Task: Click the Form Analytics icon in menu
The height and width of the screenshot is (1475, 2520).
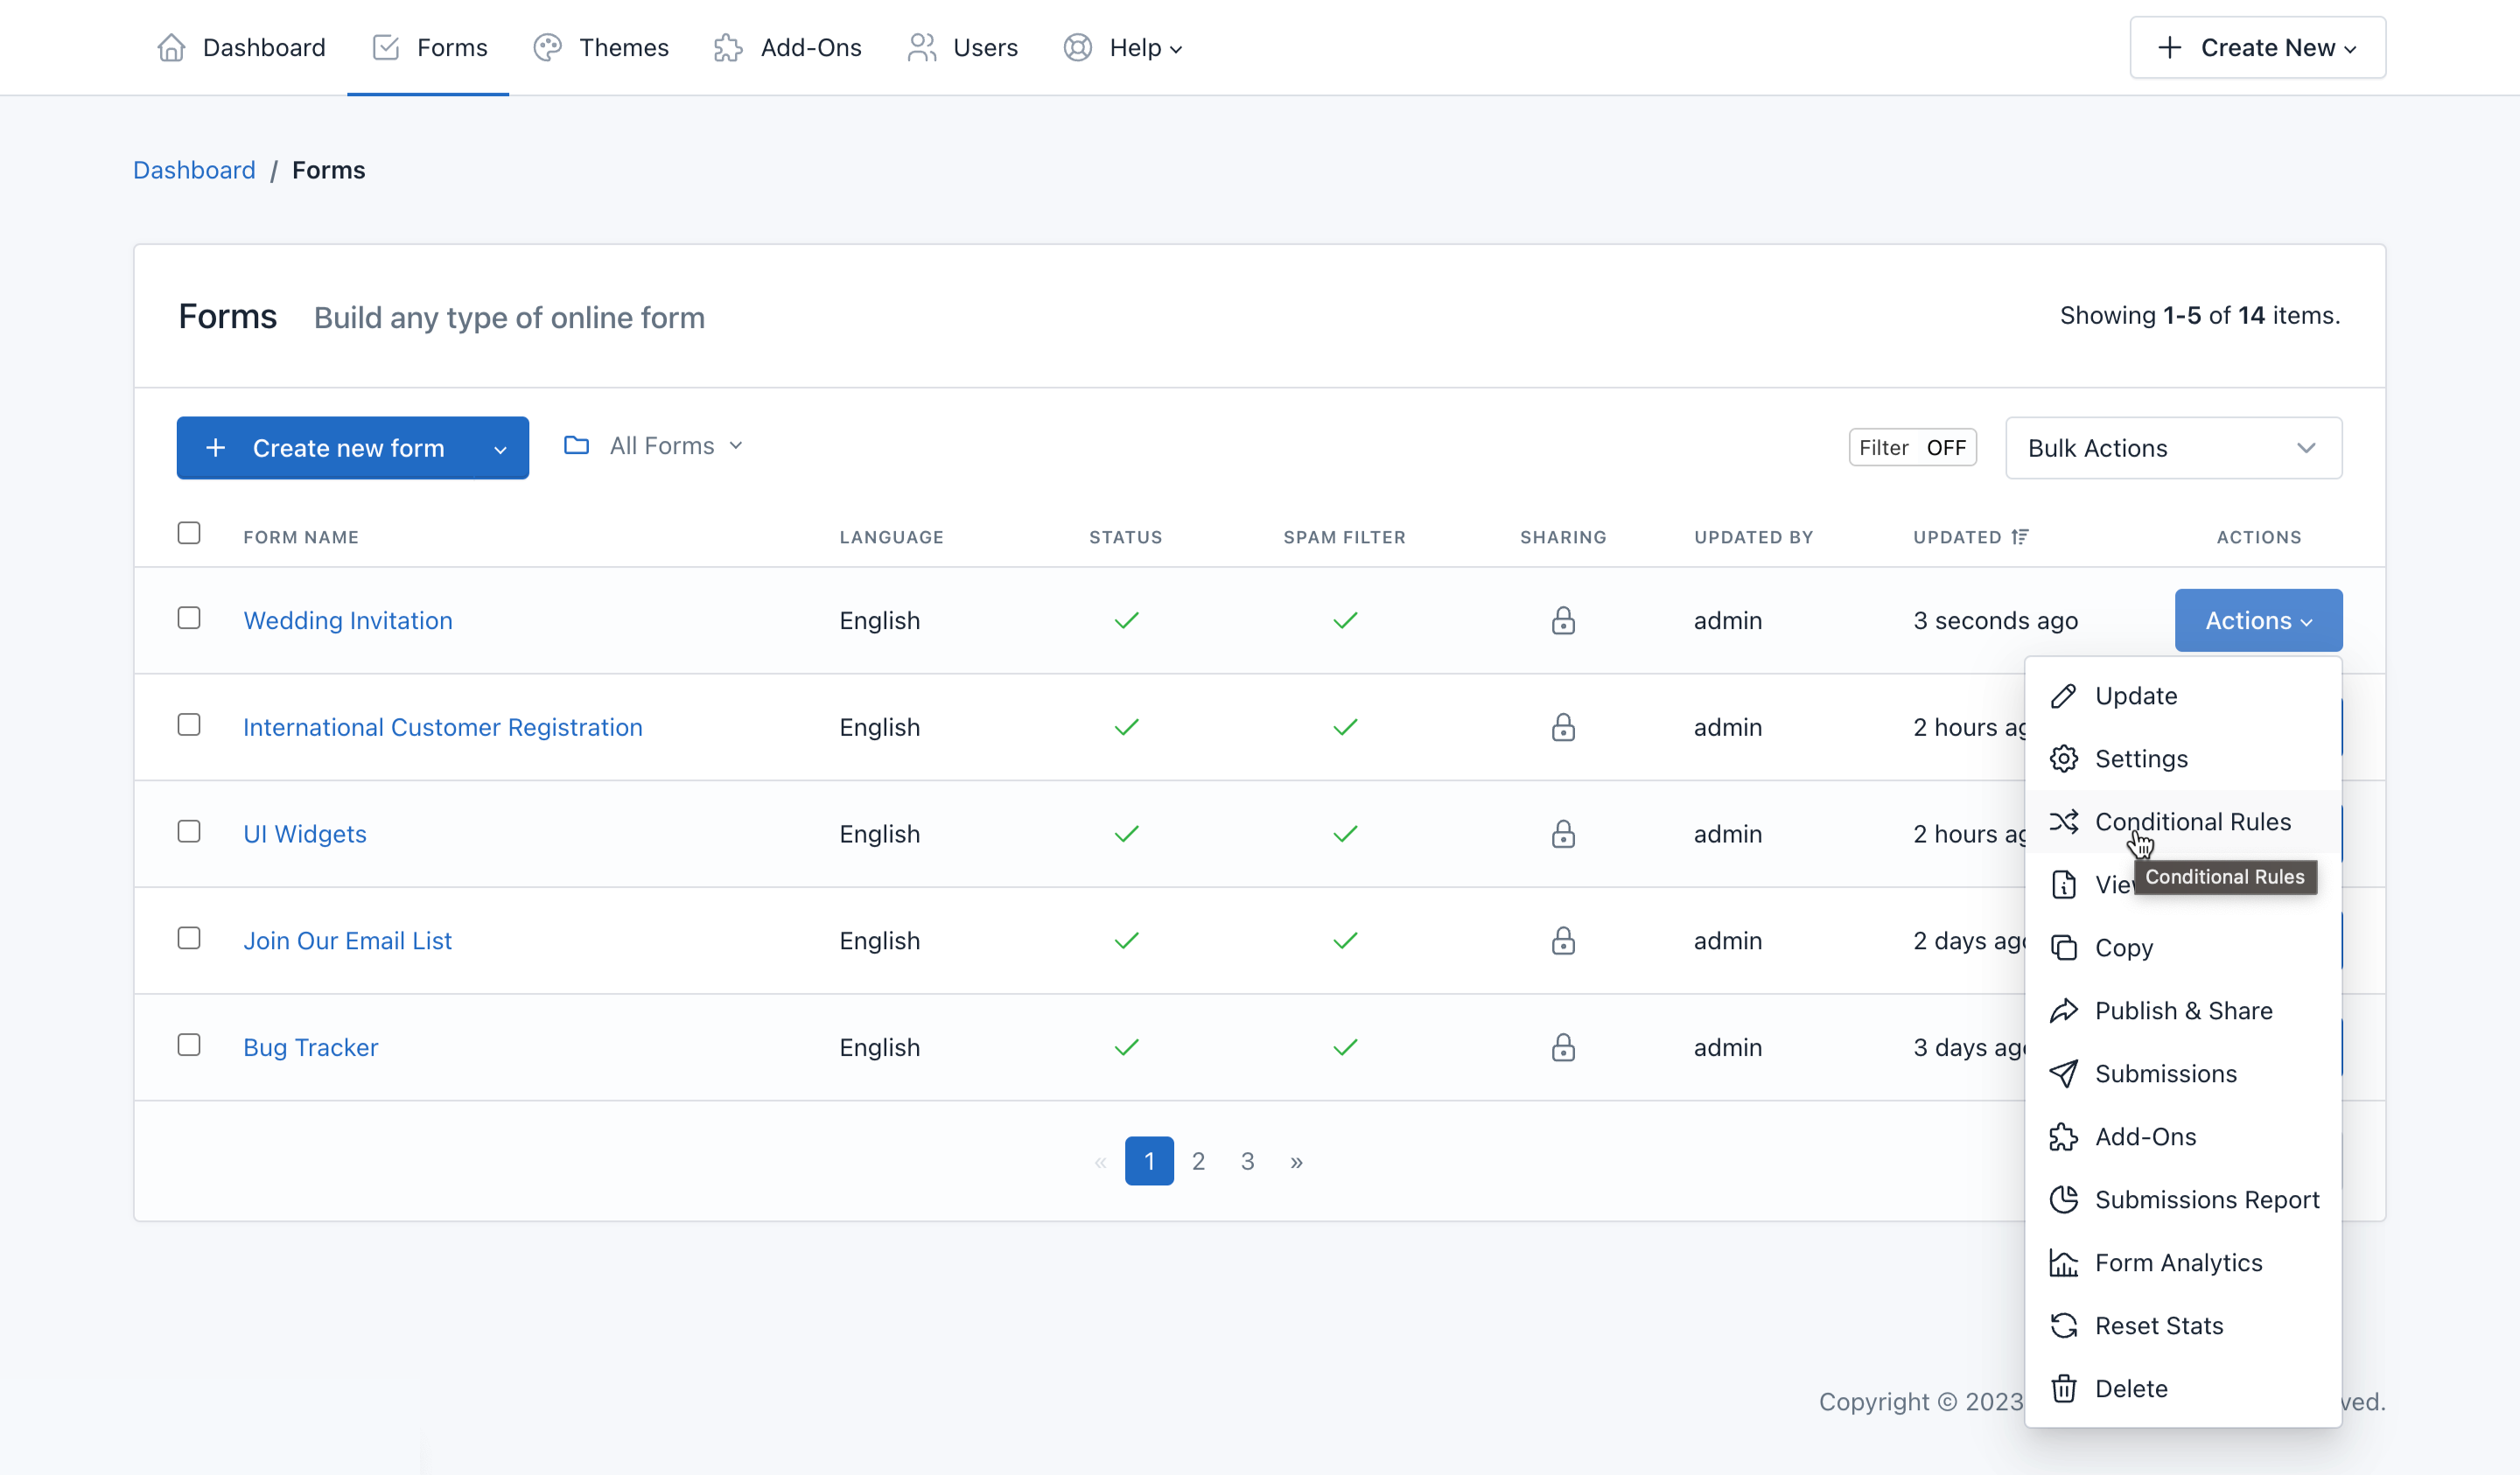Action: click(x=2065, y=1261)
